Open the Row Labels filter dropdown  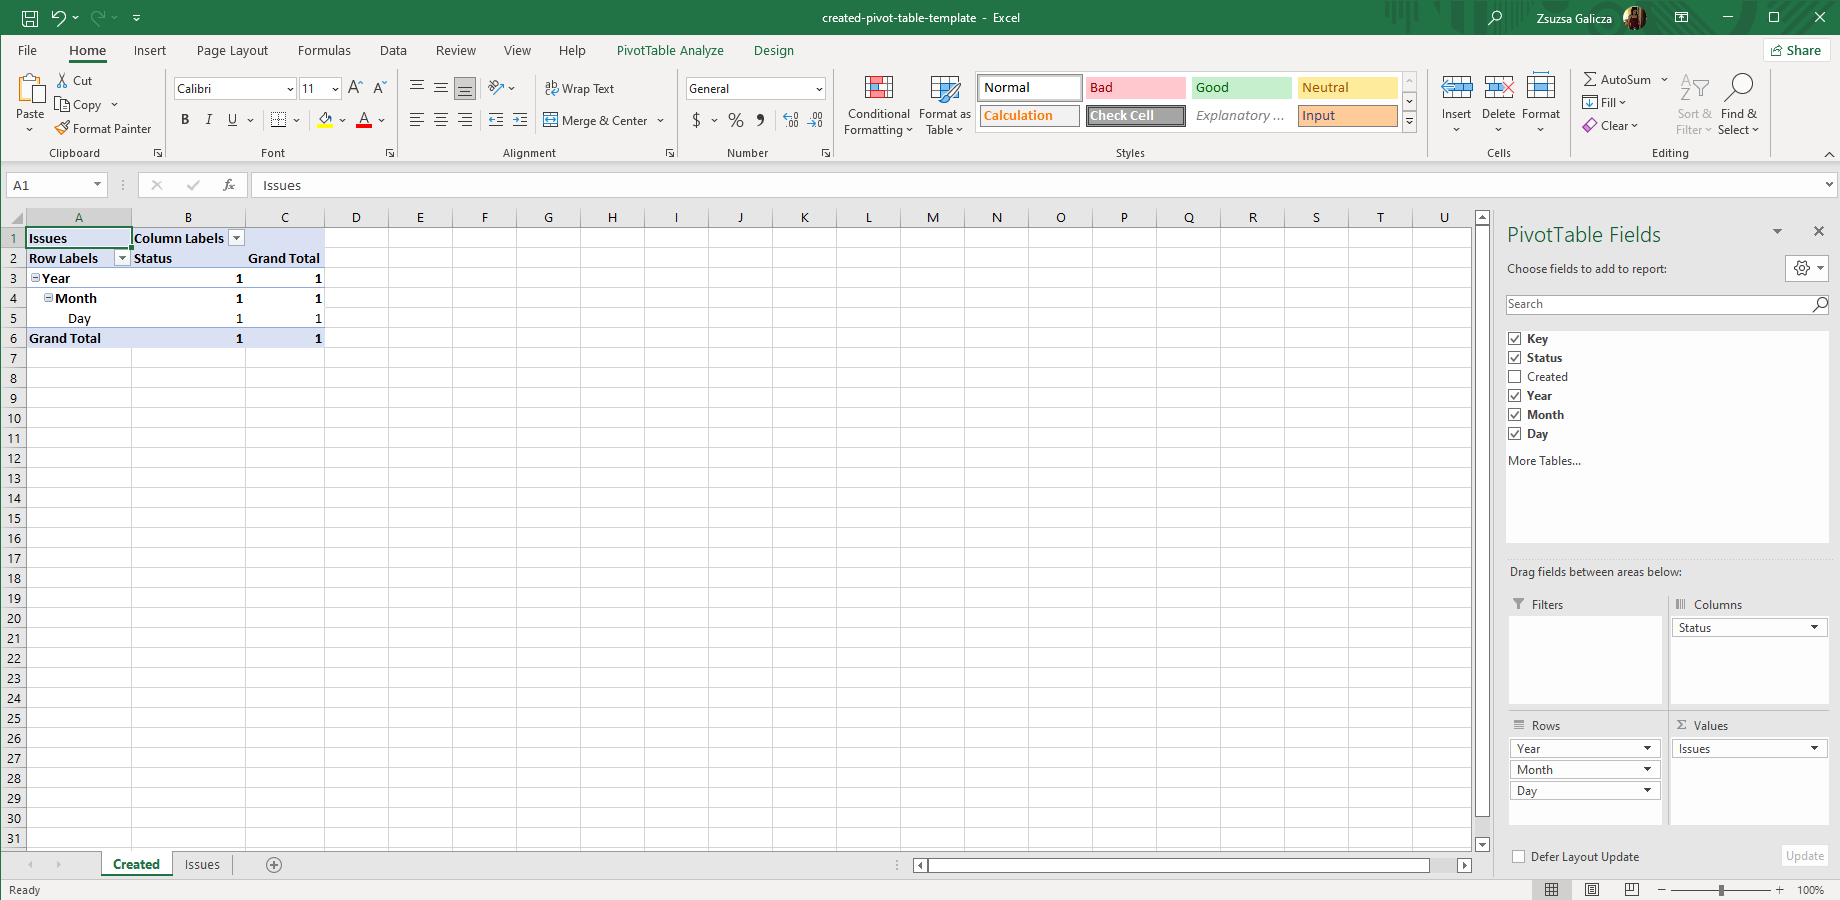click(x=122, y=259)
